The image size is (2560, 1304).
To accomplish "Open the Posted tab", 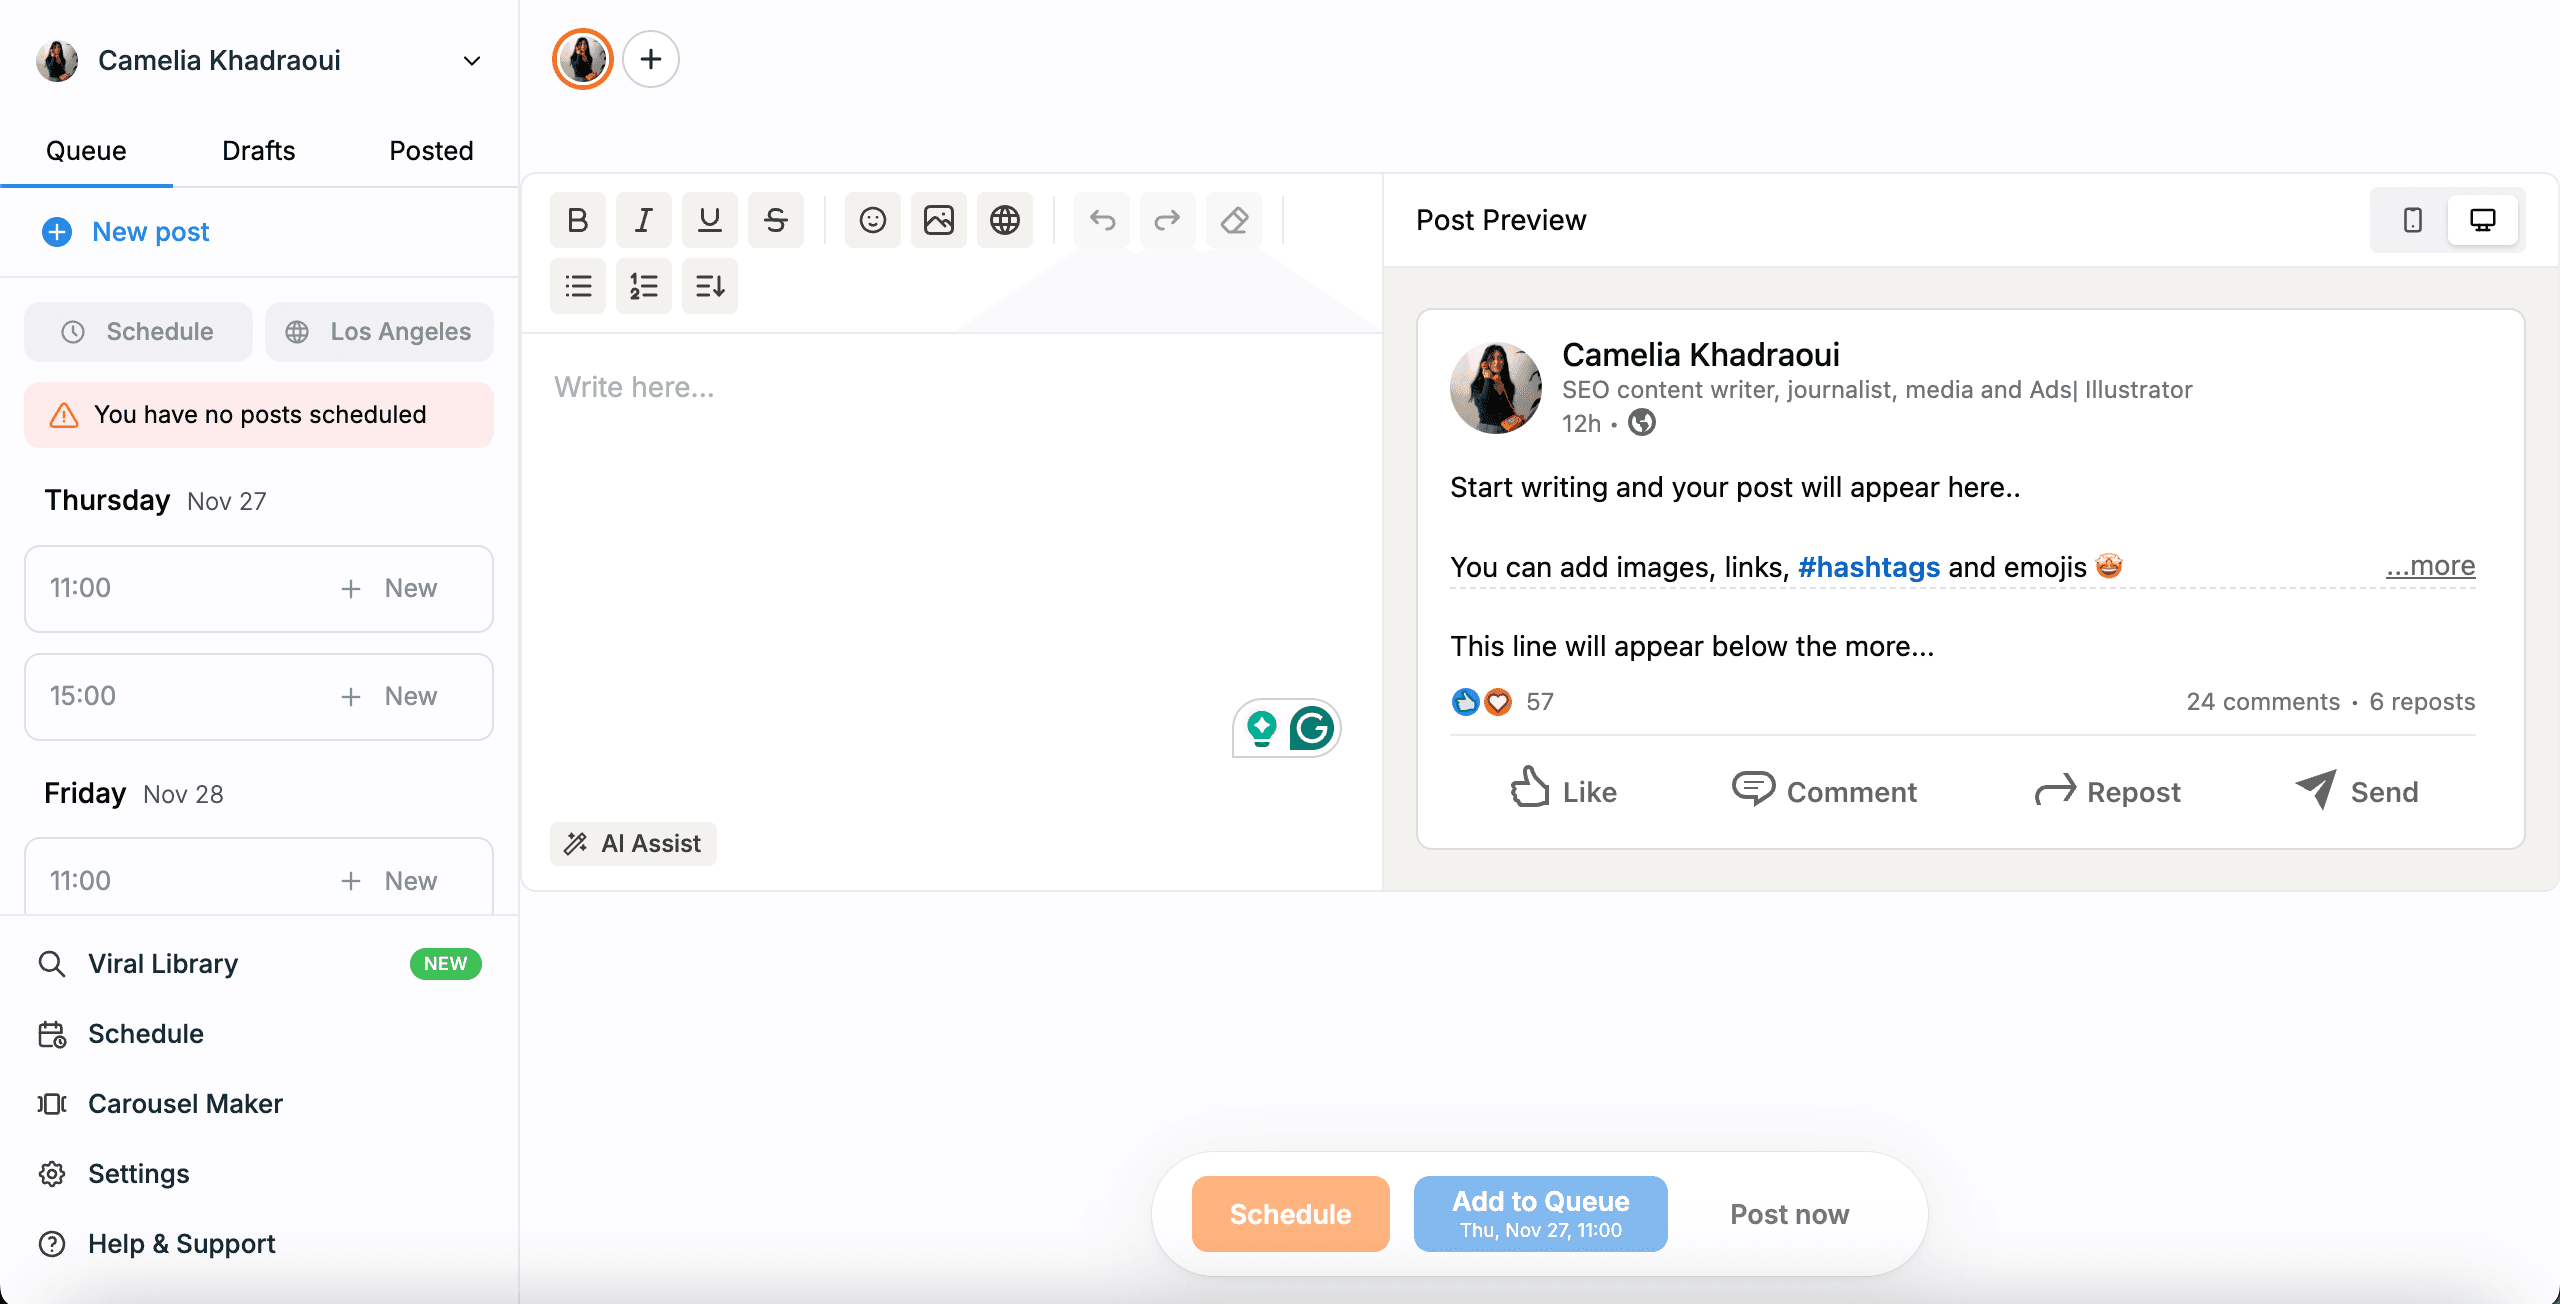I will click(x=431, y=151).
